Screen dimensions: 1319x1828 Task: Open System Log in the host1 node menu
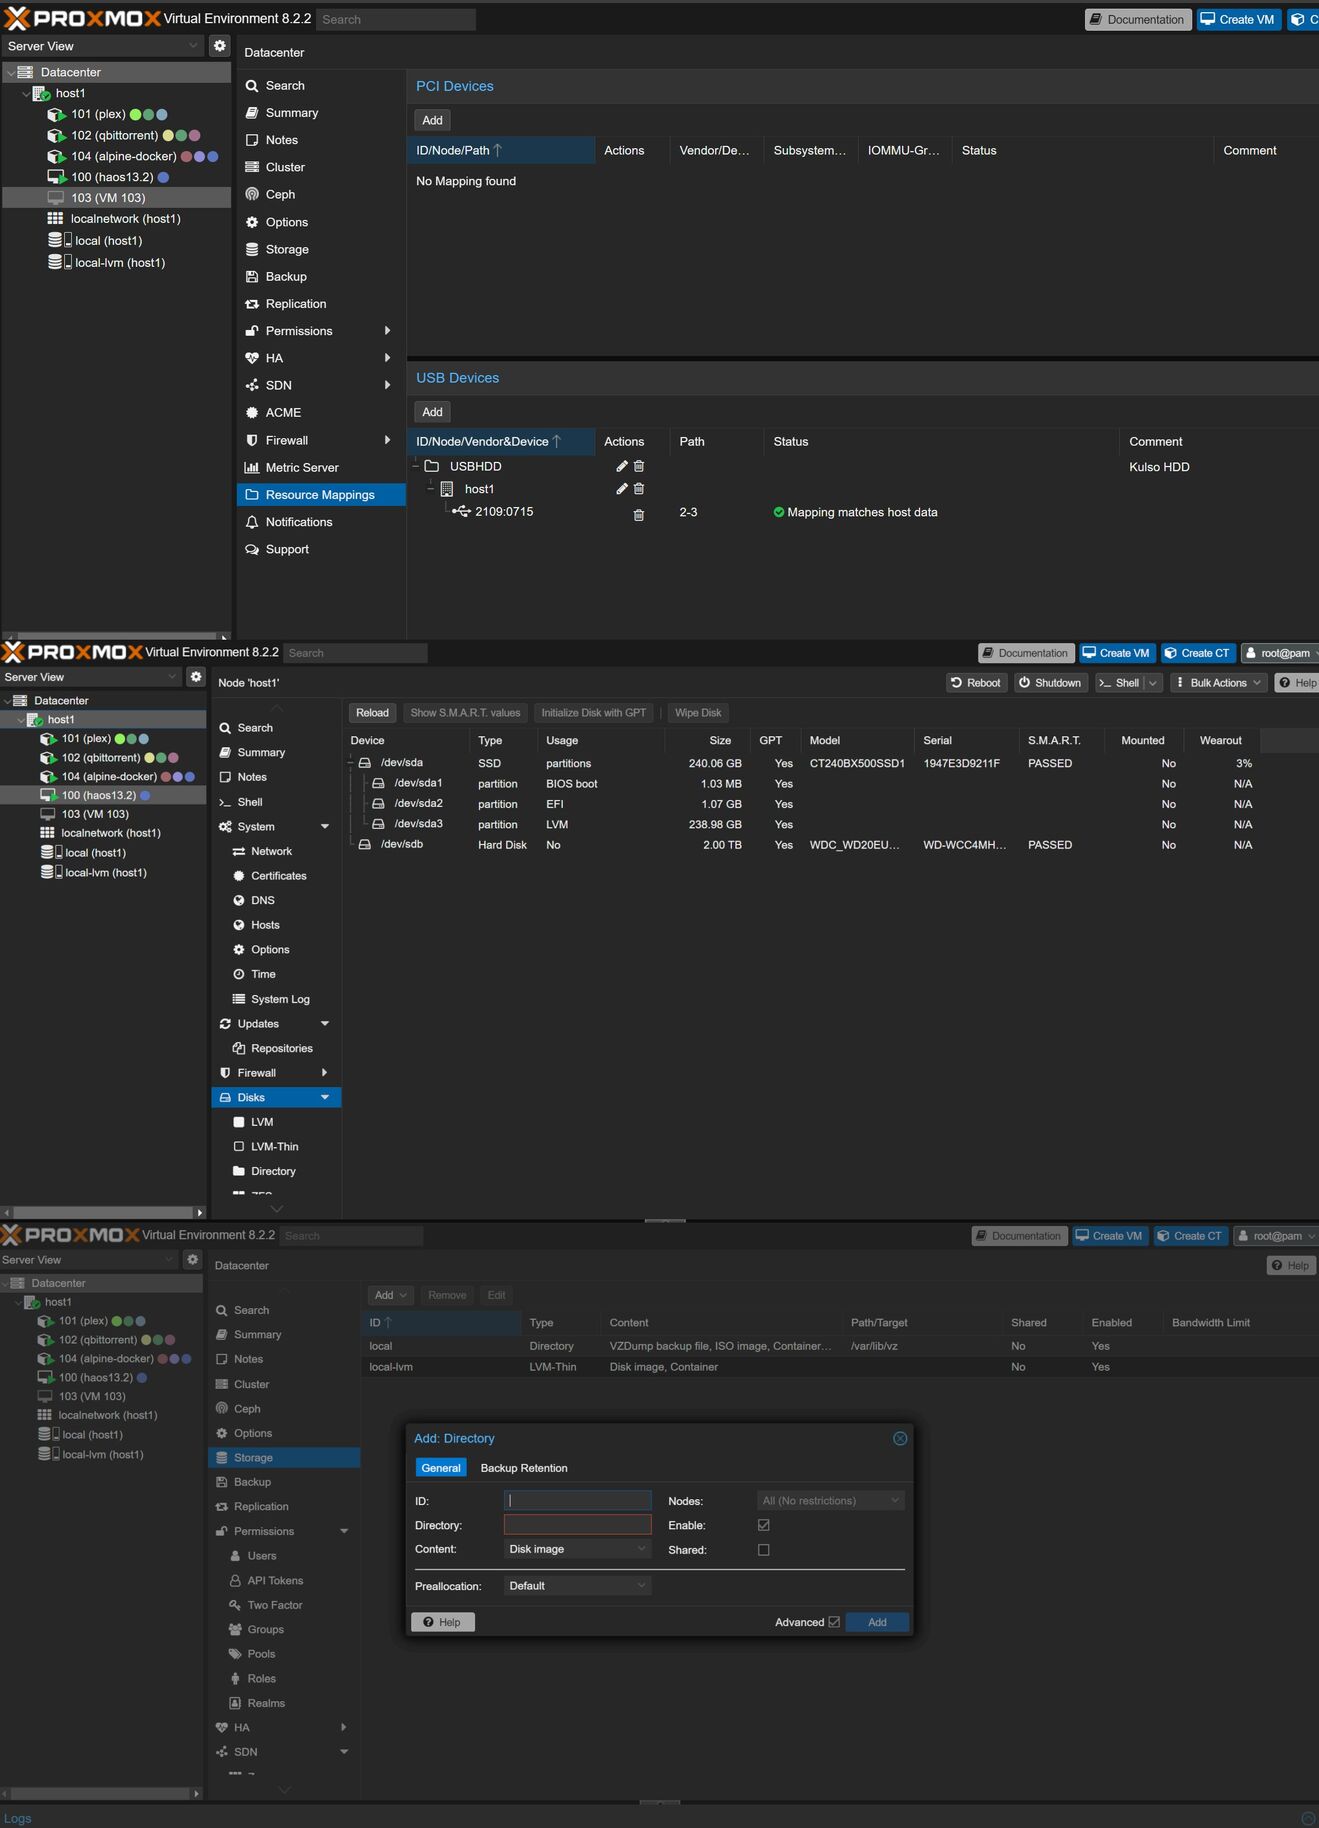coord(280,999)
